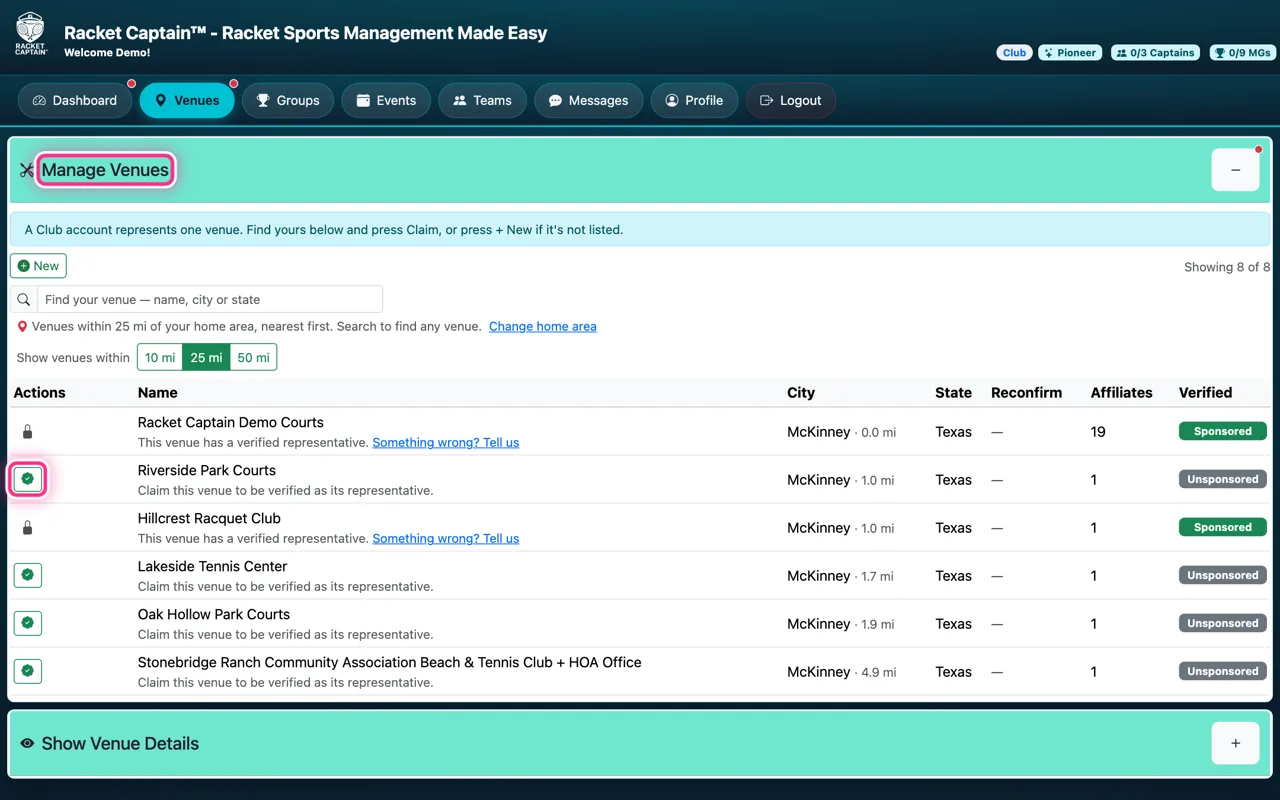Click the lock icon for Hillcrest Racquet Club
The height and width of the screenshot is (800, 1280).
[28, 527]
